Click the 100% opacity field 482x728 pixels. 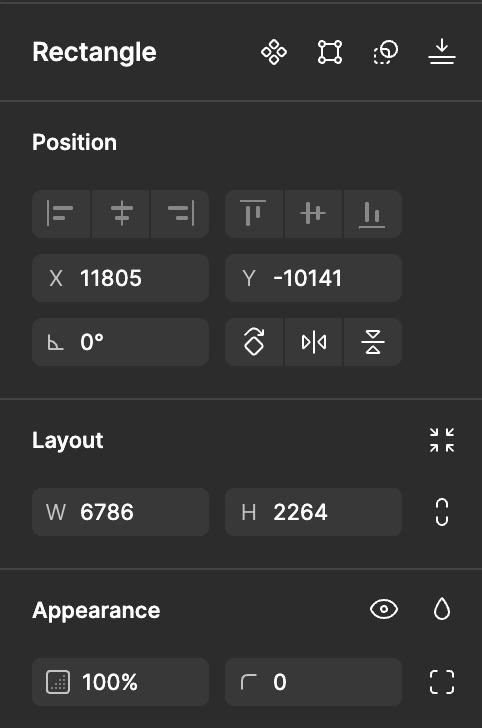(x=120, y=682)
